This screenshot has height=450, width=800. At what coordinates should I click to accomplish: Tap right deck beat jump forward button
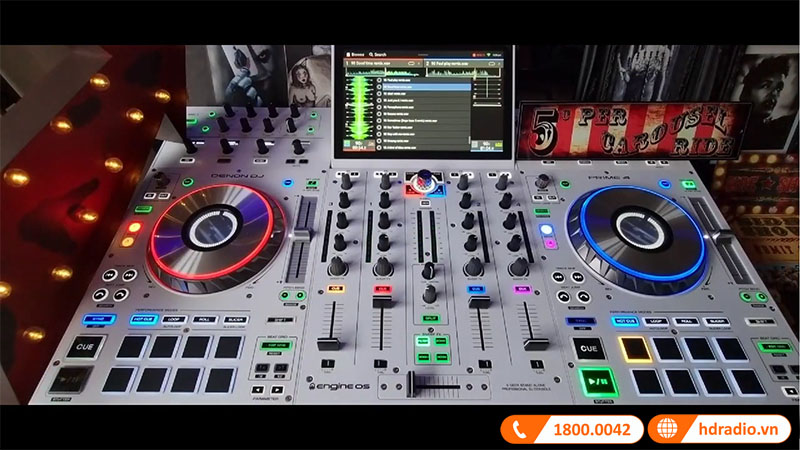(x=584, y=296)
